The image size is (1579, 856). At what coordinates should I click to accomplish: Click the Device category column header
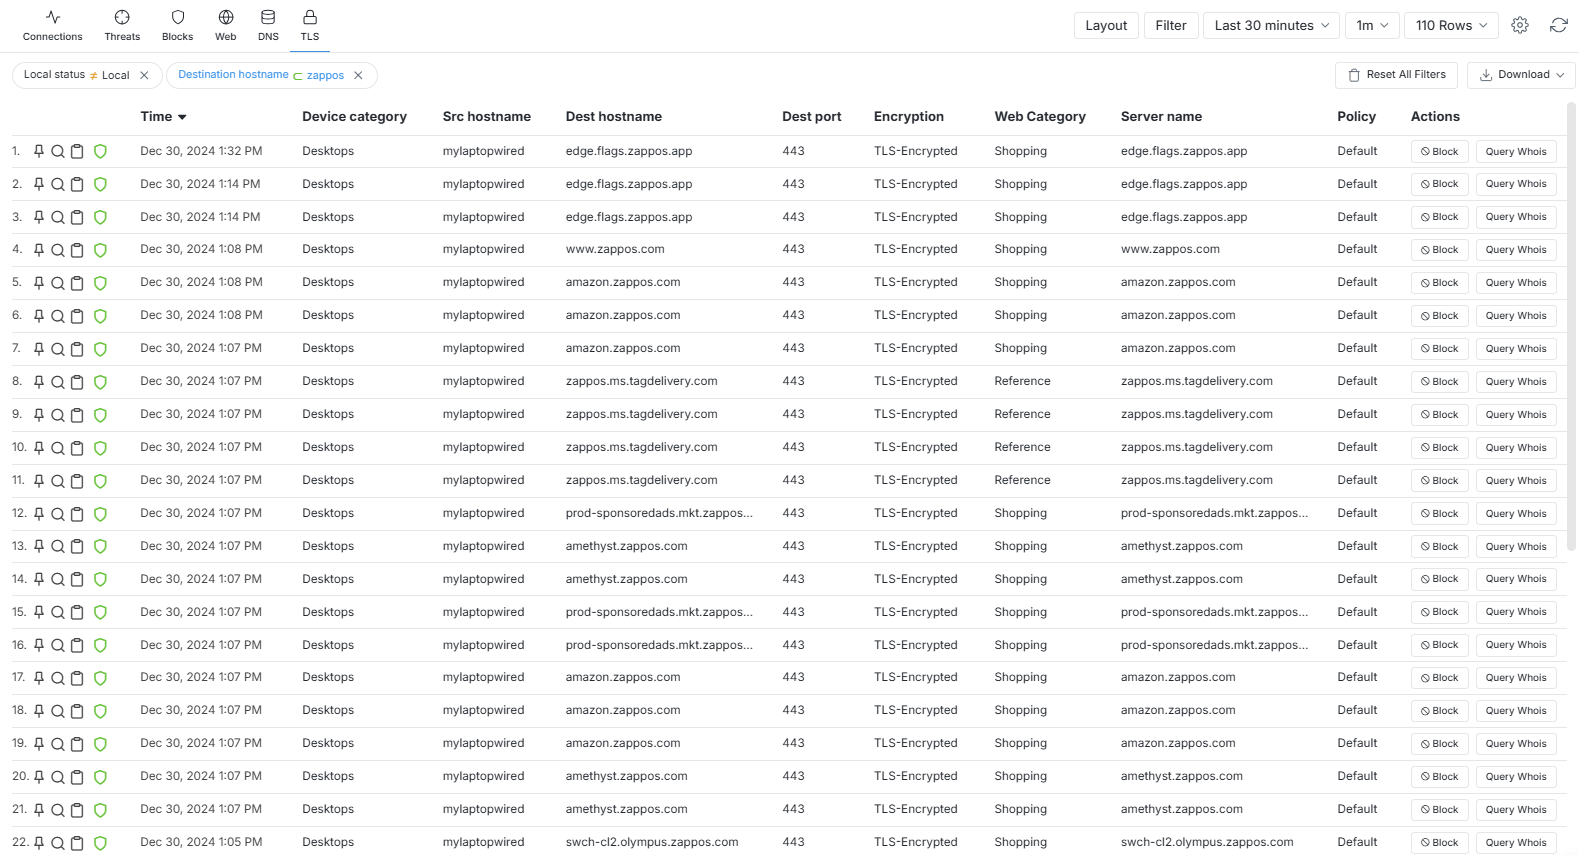tap(354, 116)
